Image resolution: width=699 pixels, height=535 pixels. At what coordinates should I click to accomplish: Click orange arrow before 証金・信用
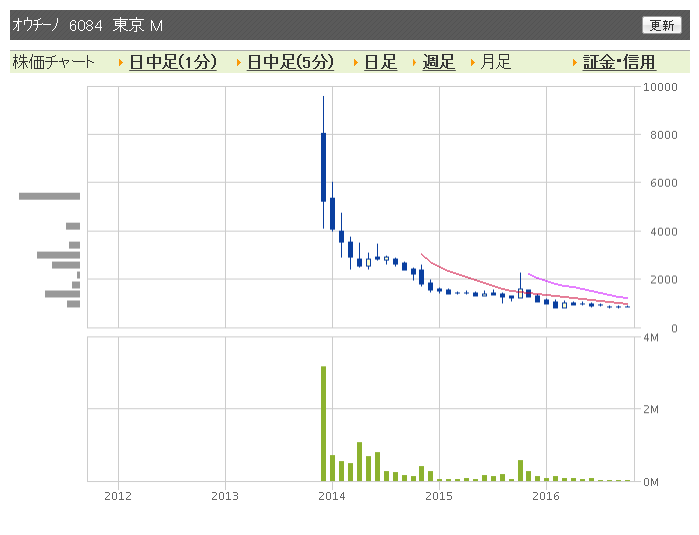point(575,63)
